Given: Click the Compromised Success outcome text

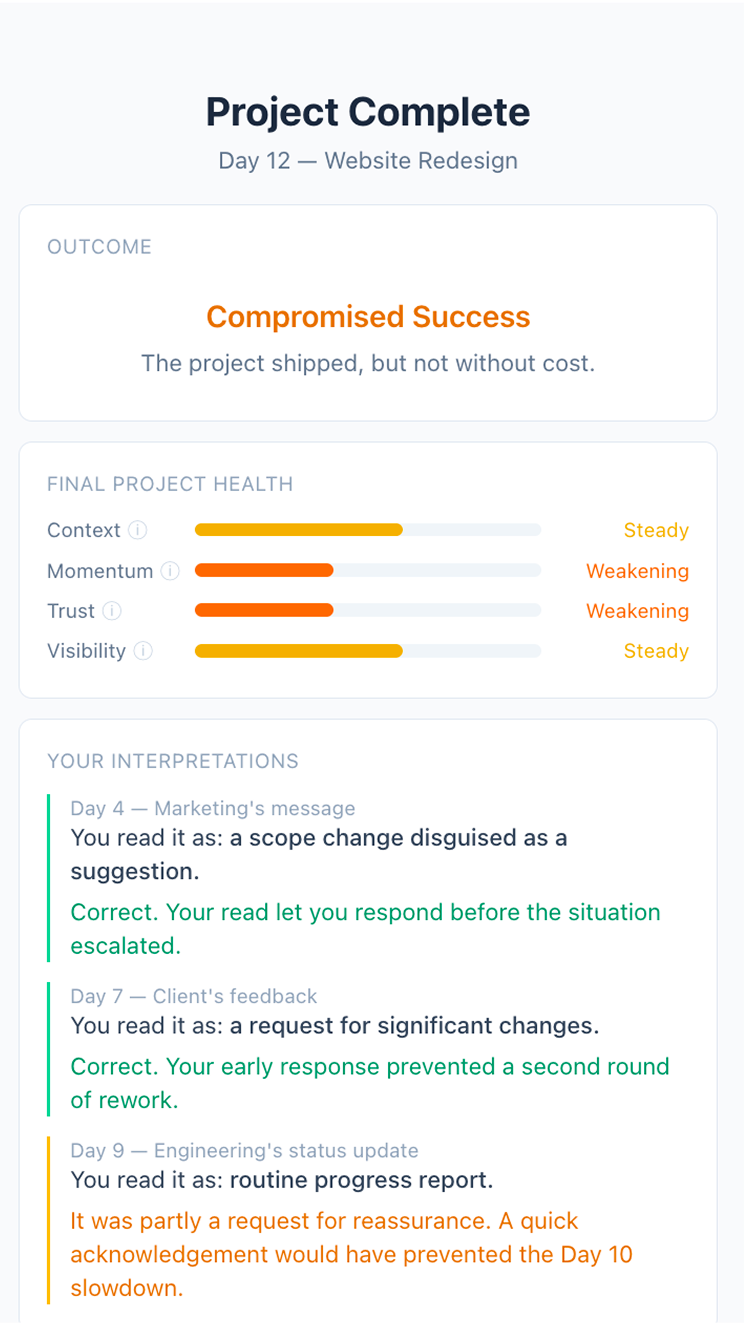Looking at the screenshot, I should click(x=367, y=317).
